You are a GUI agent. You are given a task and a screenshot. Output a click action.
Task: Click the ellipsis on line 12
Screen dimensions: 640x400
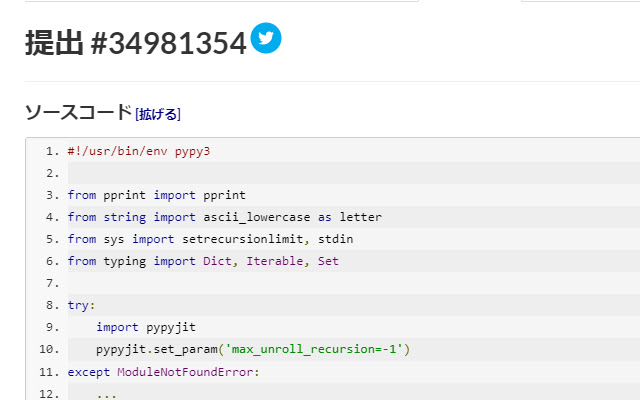pyautogui.click(x=106, y=393)
